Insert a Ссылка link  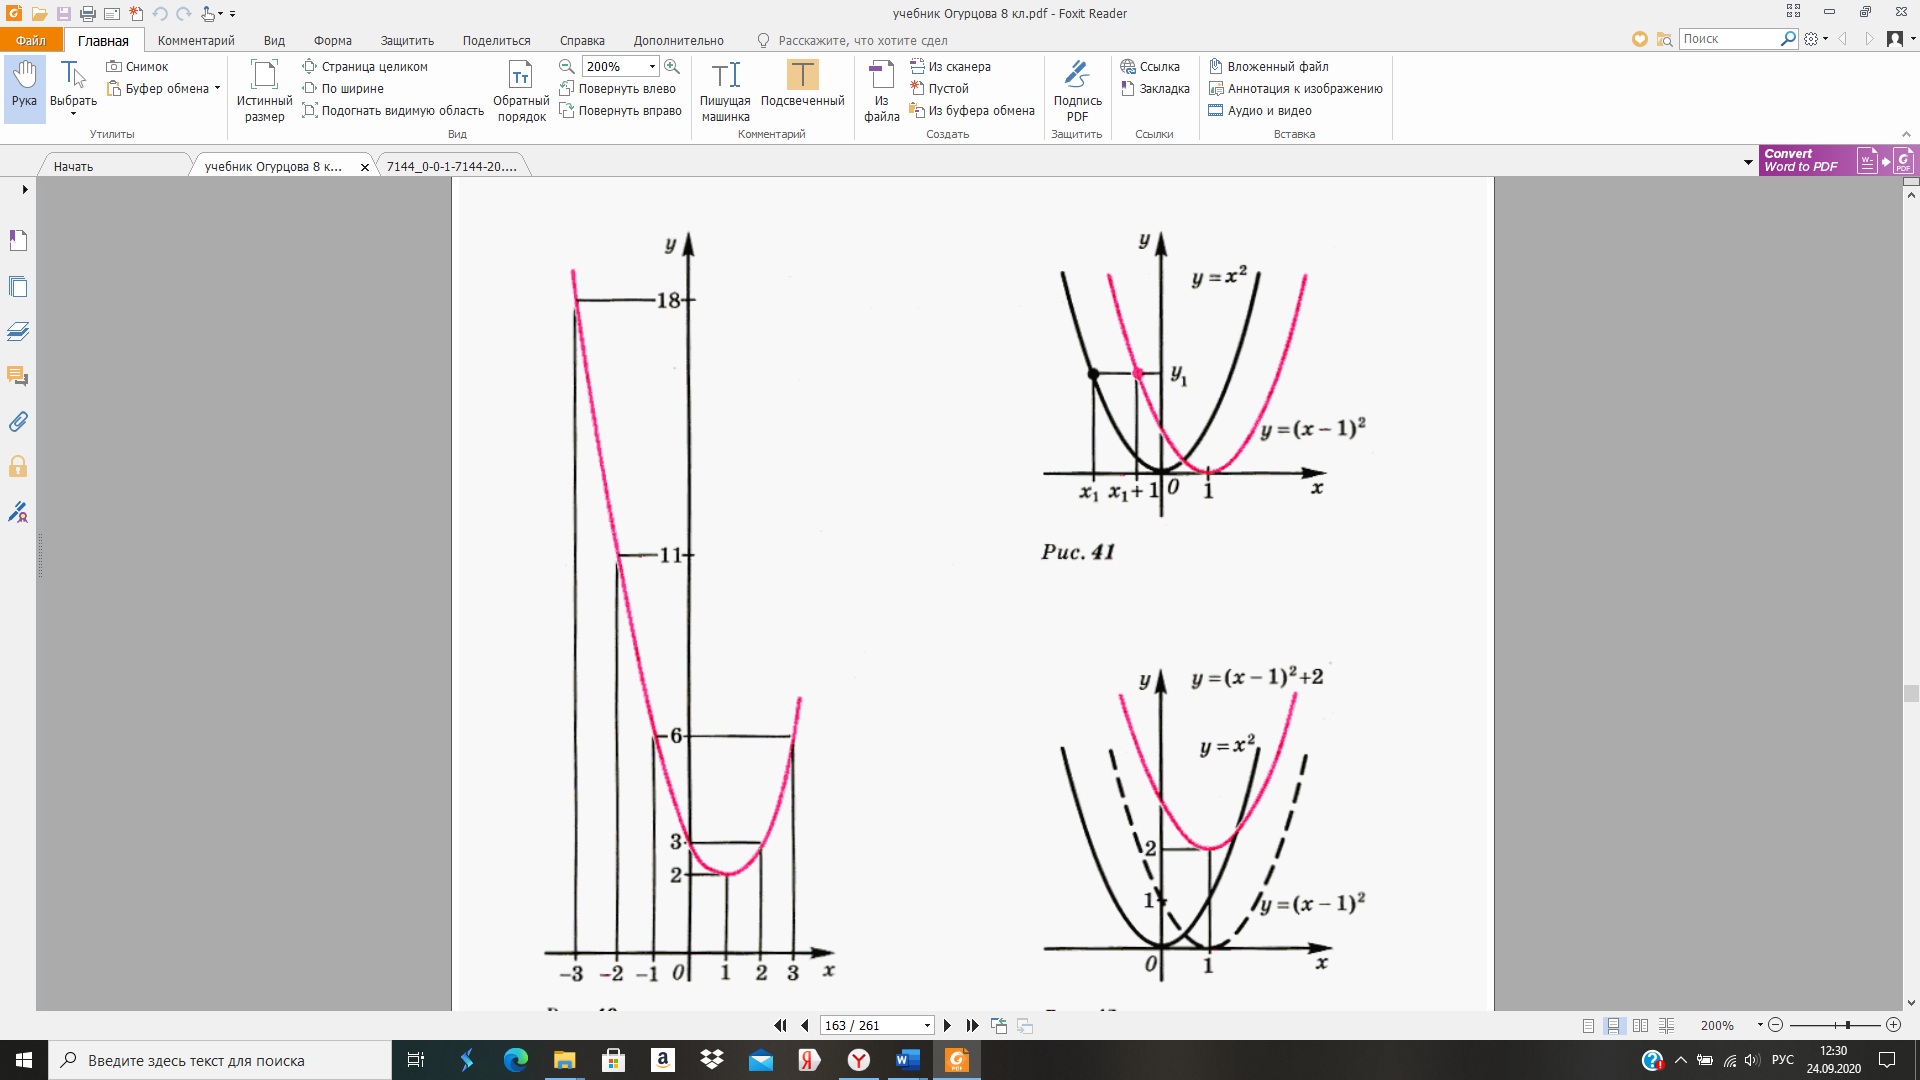click(x=1151, y=66)
